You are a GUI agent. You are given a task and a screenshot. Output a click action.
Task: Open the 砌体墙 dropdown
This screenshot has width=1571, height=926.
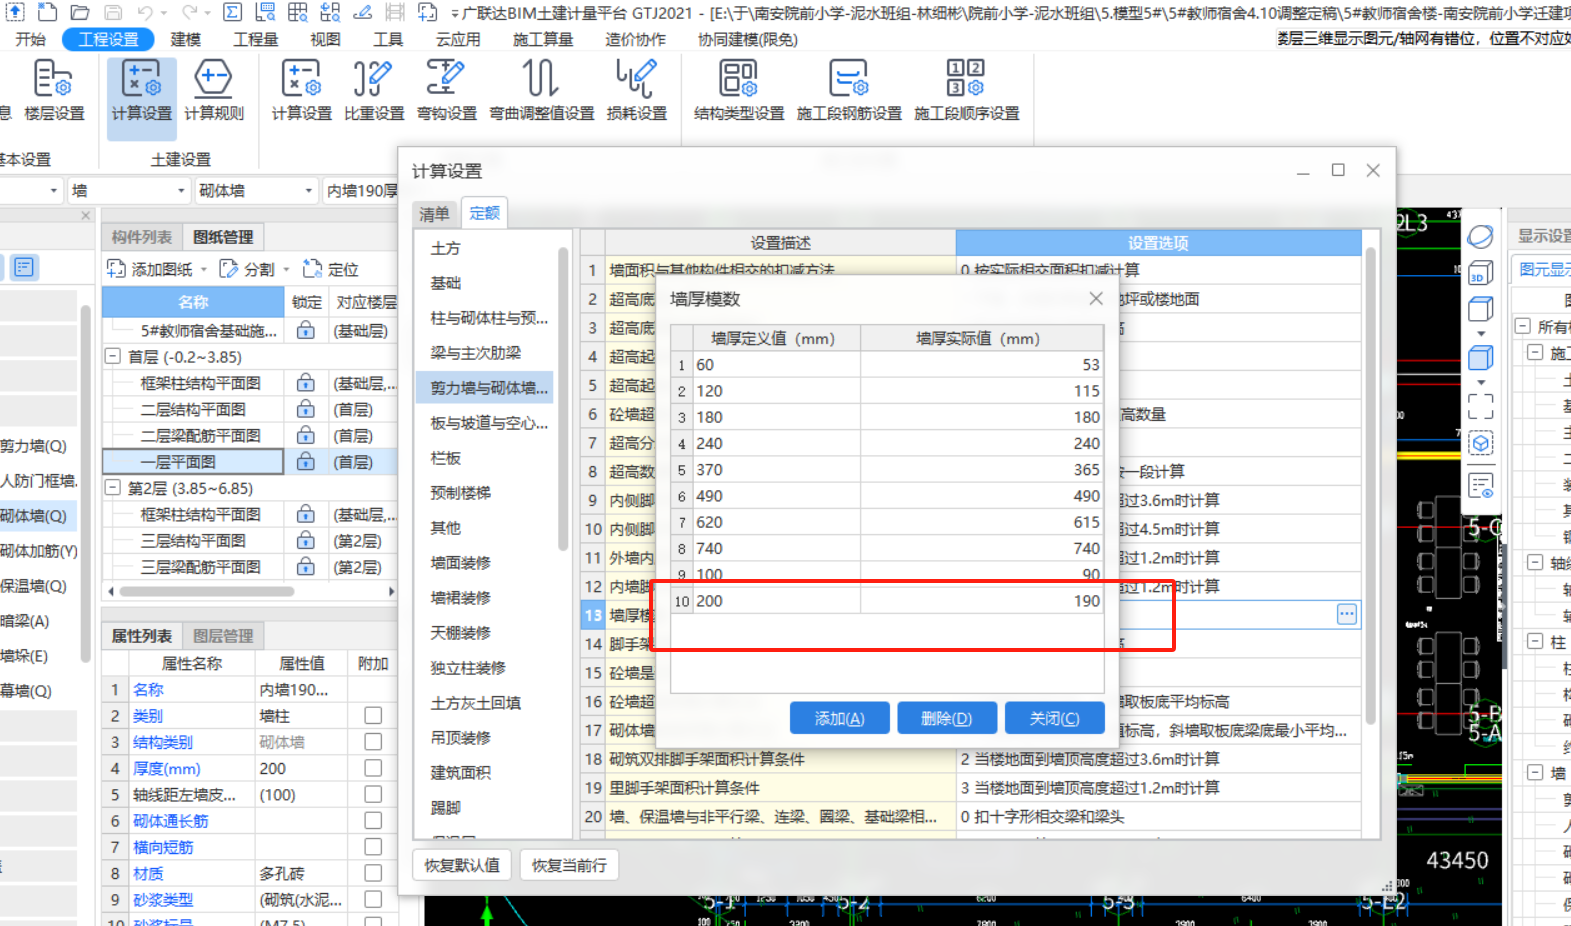pyautogui.click(x=255, y=190)
